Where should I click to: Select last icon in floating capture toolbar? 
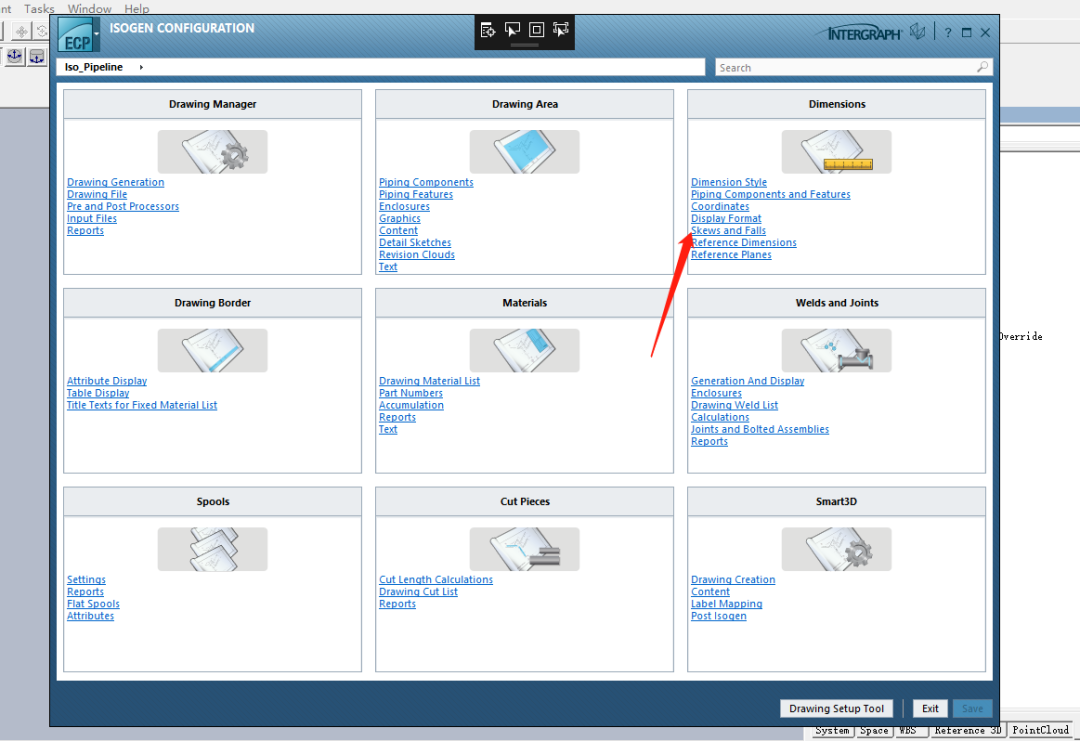pyautogui.click(x=561, y=30)
